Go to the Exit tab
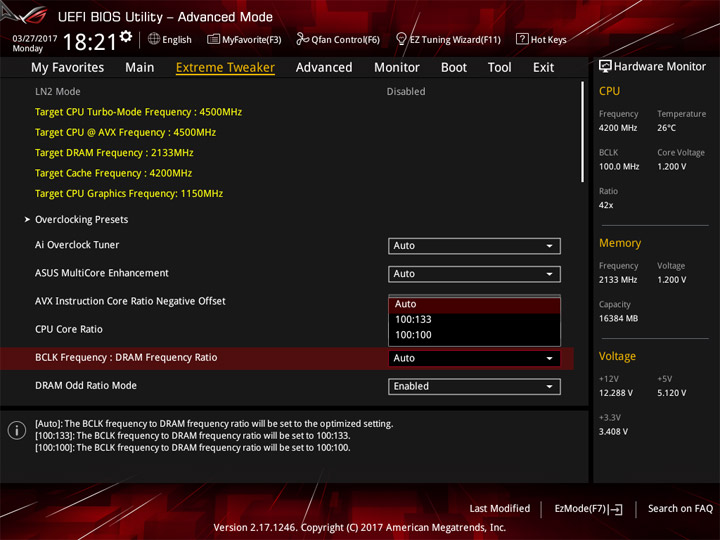Screen dimensions: 720x540 pyautogui.click(x=543, y=68)
